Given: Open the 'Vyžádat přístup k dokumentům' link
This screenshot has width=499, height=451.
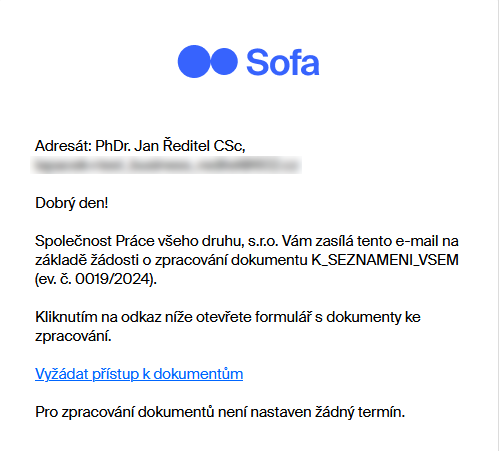Looking at the screenshot, I should click(x=139, y=374).
